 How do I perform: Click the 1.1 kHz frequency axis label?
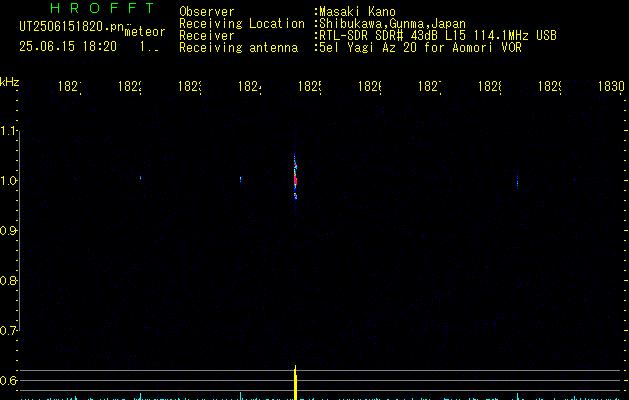click(9, 130)
